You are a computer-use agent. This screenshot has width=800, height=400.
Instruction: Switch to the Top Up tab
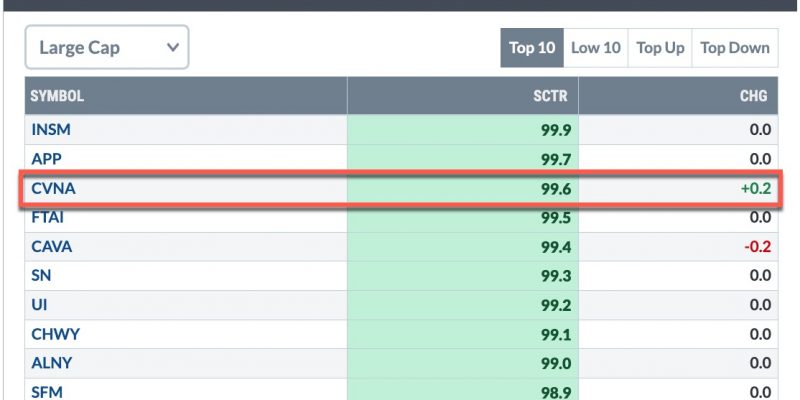click(x=660, y=48)
